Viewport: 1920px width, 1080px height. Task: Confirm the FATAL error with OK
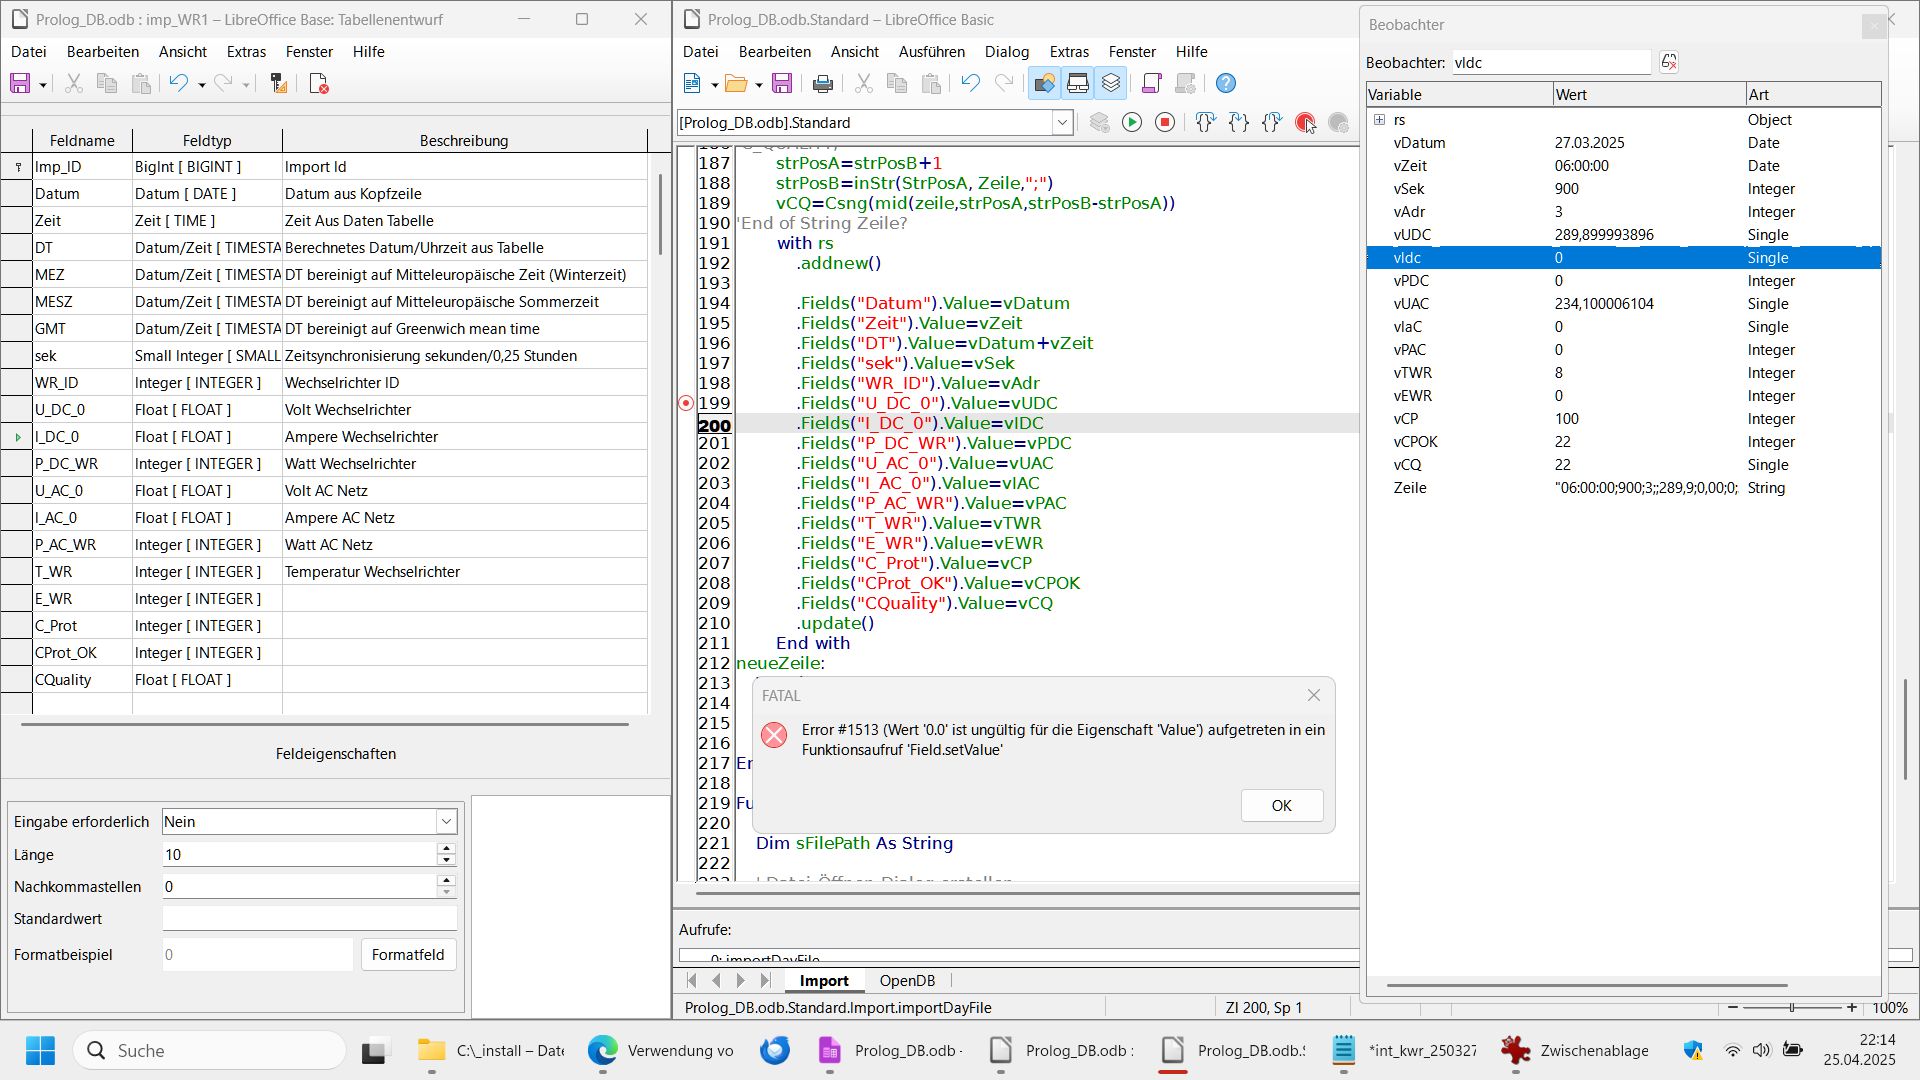(1281, 806)
